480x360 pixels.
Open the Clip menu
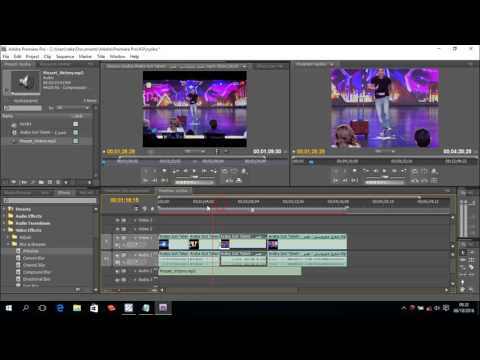click(47, 57)
